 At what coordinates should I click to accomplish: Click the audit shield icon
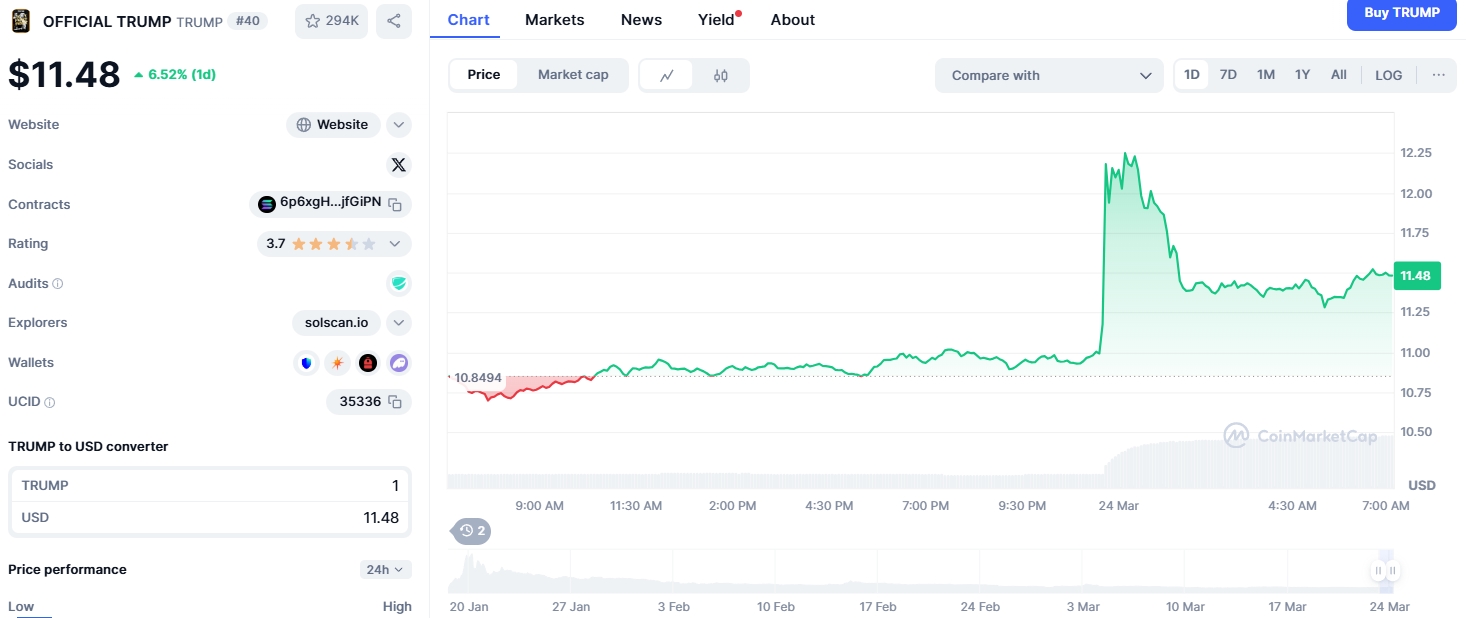tap(399, 284)
